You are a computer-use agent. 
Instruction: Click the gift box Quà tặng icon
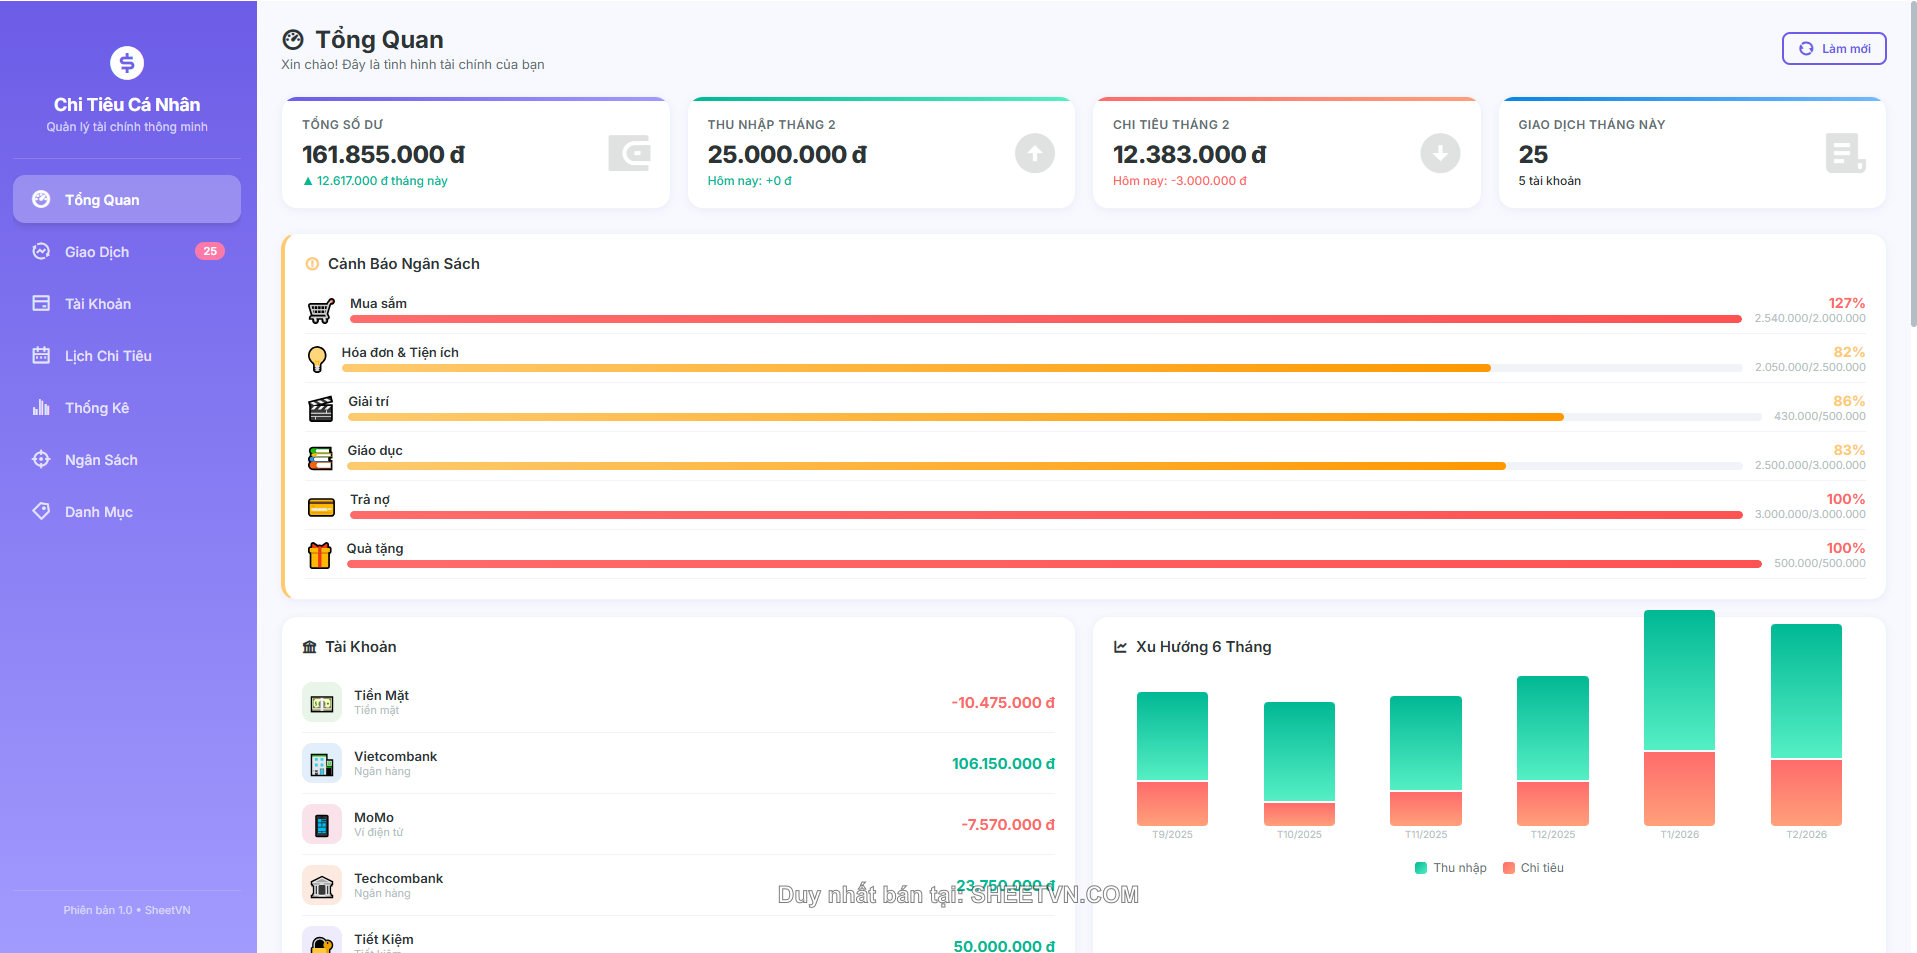[319, 555]
